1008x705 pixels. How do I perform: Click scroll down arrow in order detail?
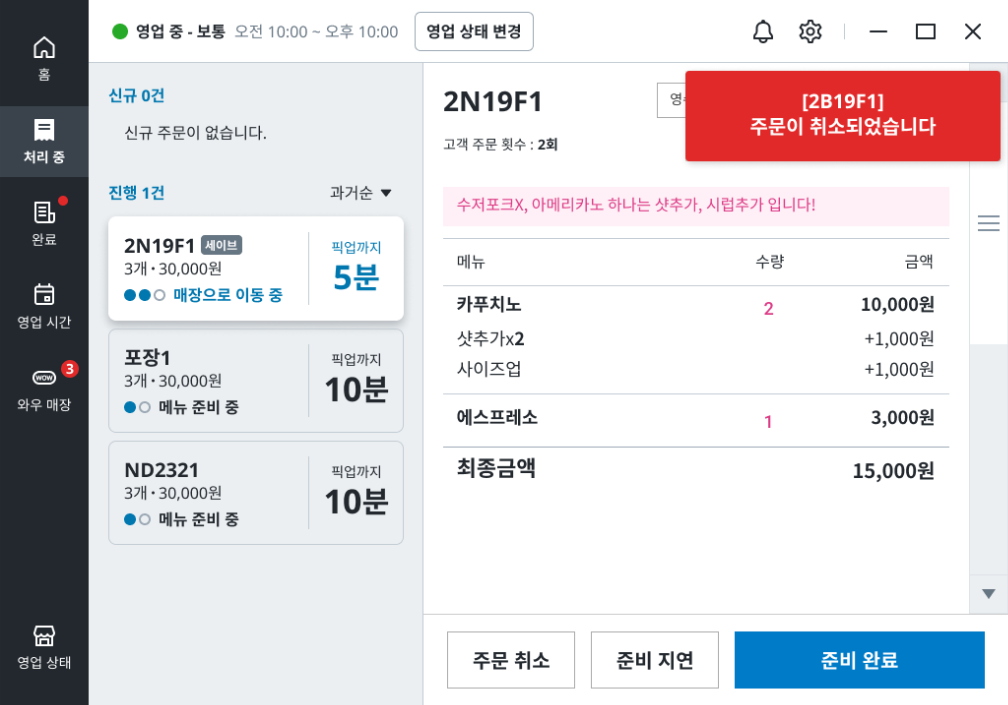point(988,594)
